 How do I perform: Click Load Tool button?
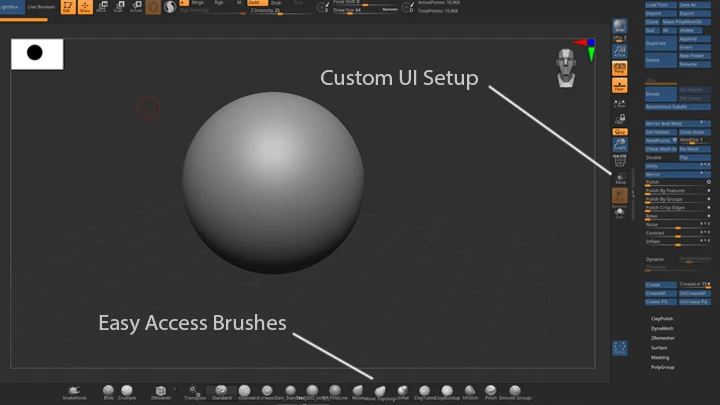coord(660,5)
